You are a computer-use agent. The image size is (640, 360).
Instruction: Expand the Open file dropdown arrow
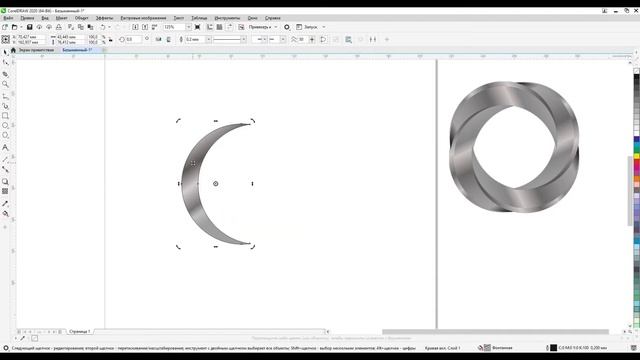(x=21, y=27)
